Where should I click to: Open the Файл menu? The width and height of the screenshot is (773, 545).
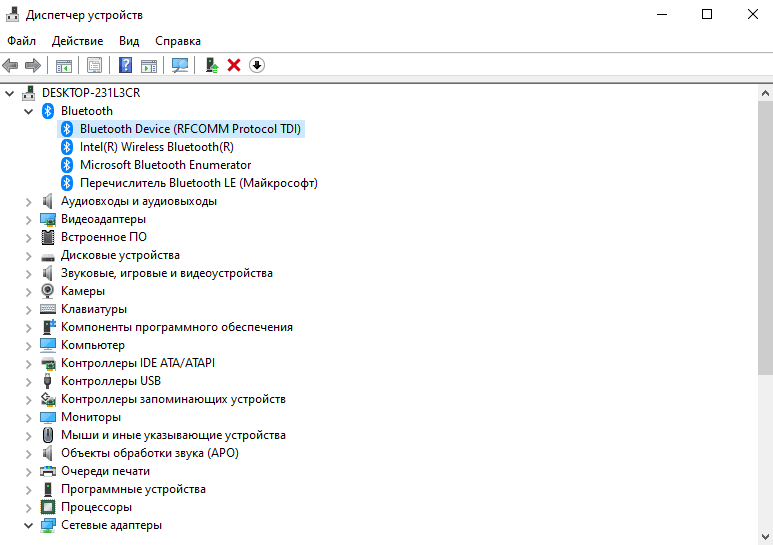tap(21, 41)
